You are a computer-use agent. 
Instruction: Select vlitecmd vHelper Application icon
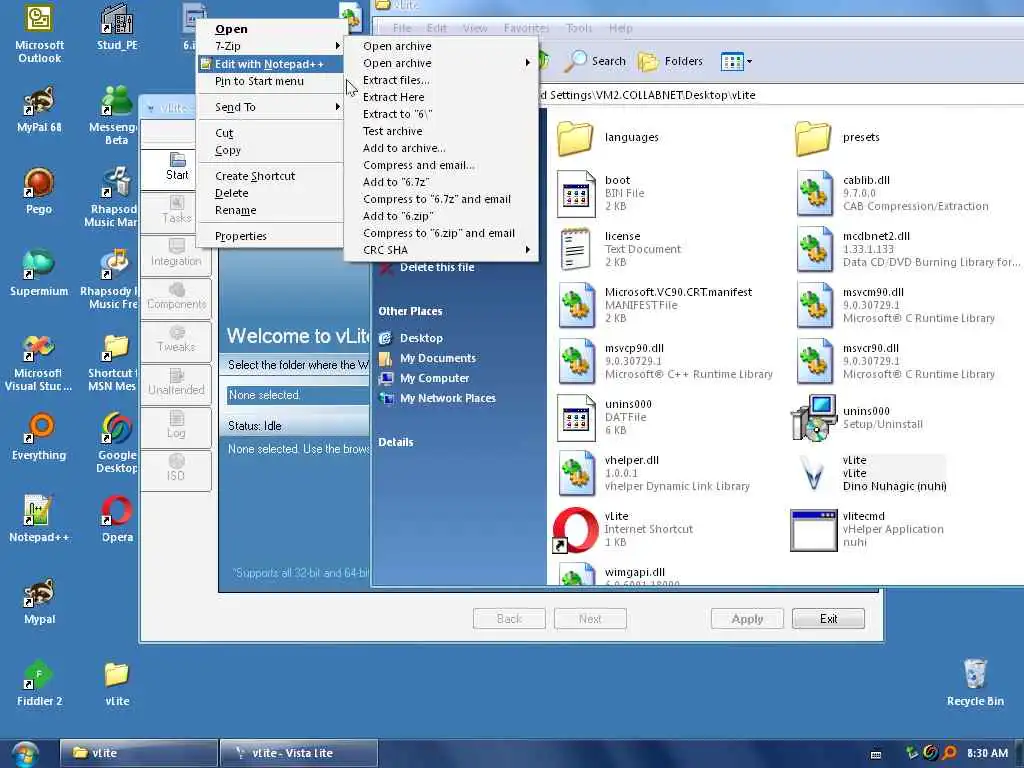click(x=814, y=530)
